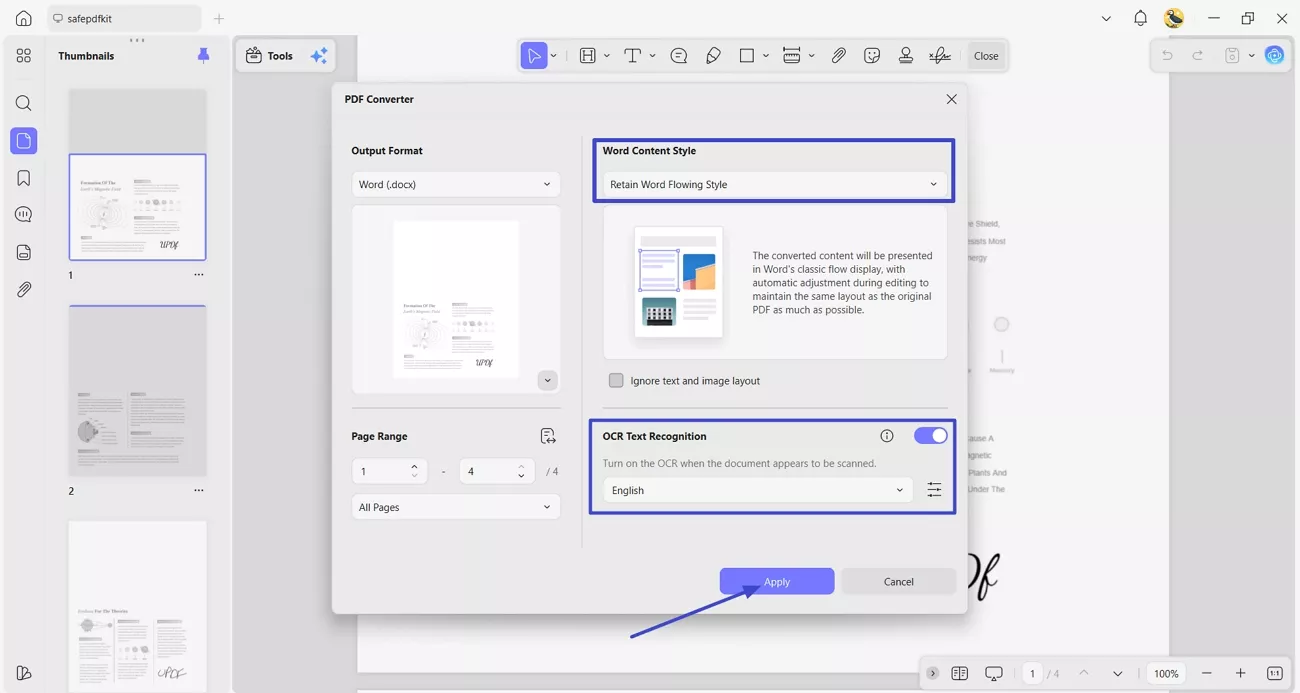Image resolution: width=1300 pixels, height=693 pixels.
Task: Click the undo button
Action: [1167, 56]
